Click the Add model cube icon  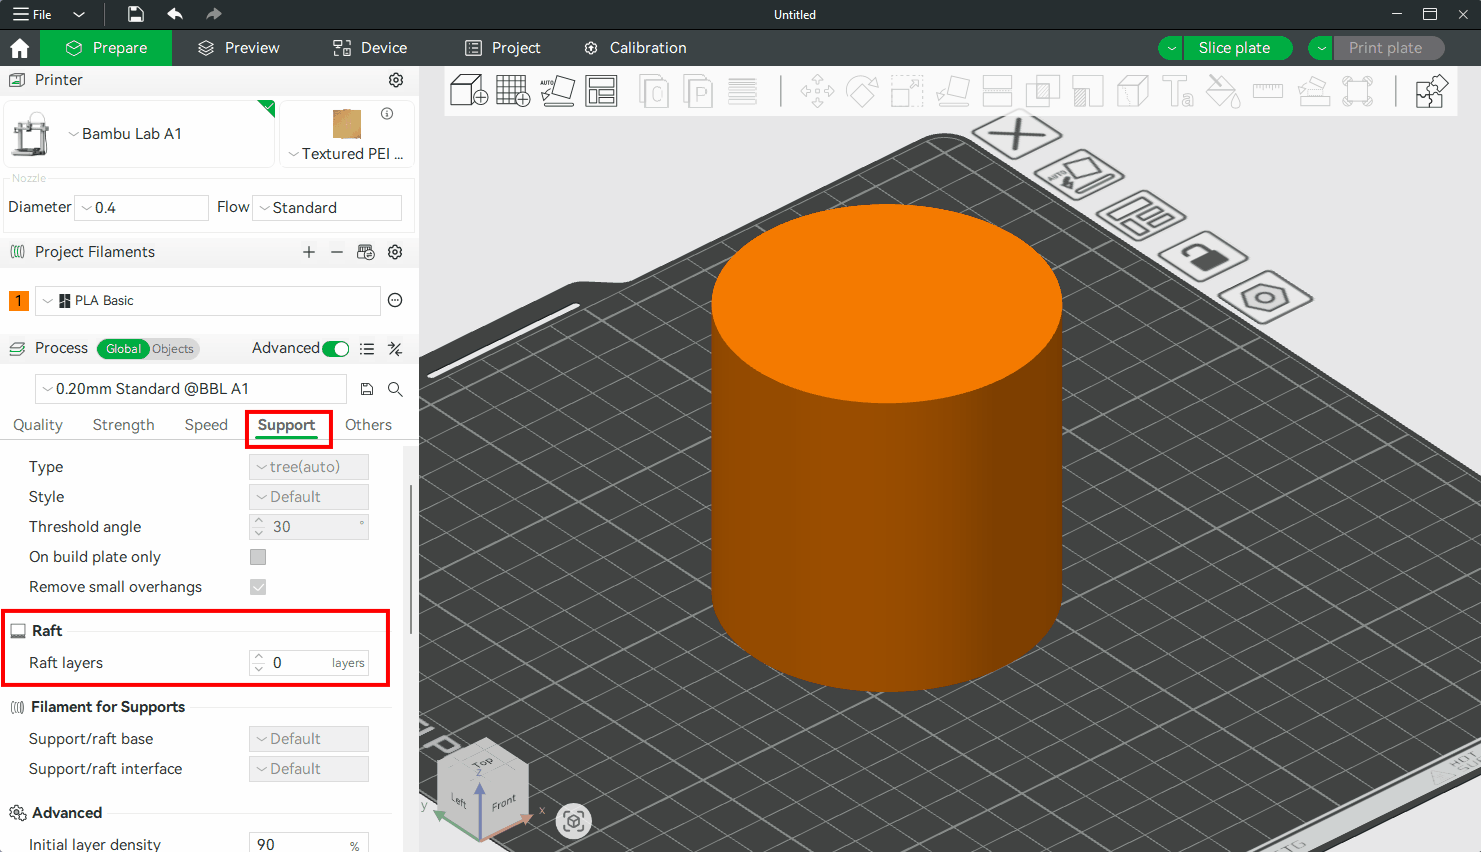468,91
